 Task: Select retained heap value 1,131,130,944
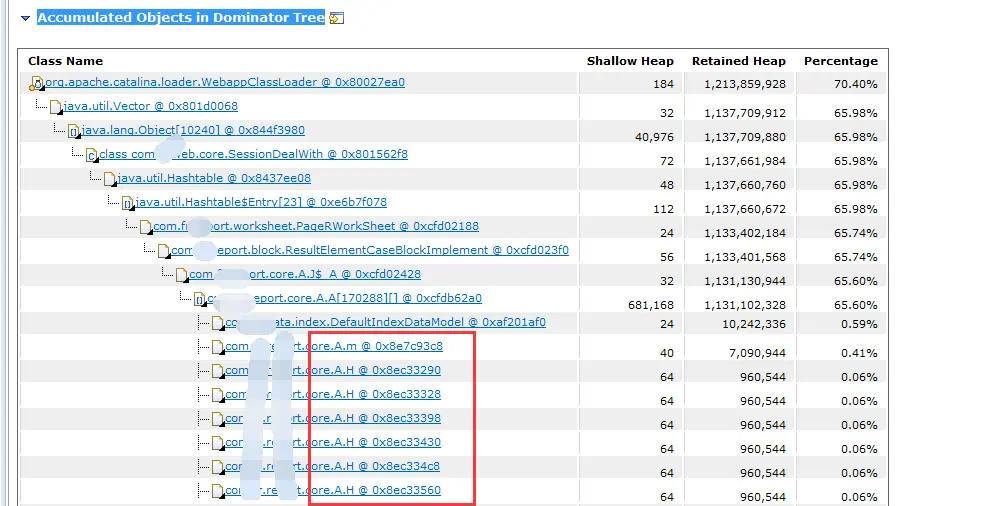[x=745, y=281]
